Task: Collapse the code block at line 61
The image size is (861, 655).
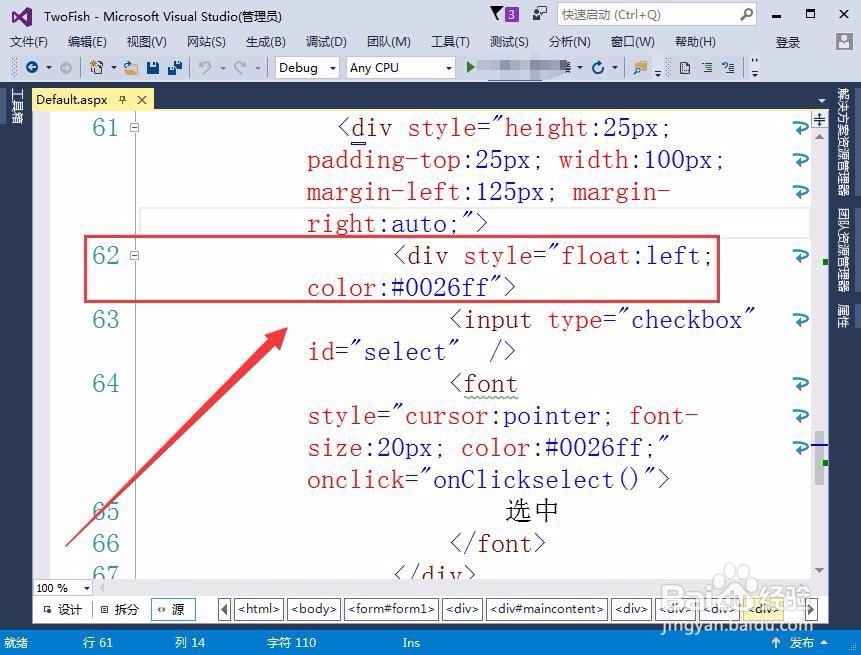Action: point(135,127)
